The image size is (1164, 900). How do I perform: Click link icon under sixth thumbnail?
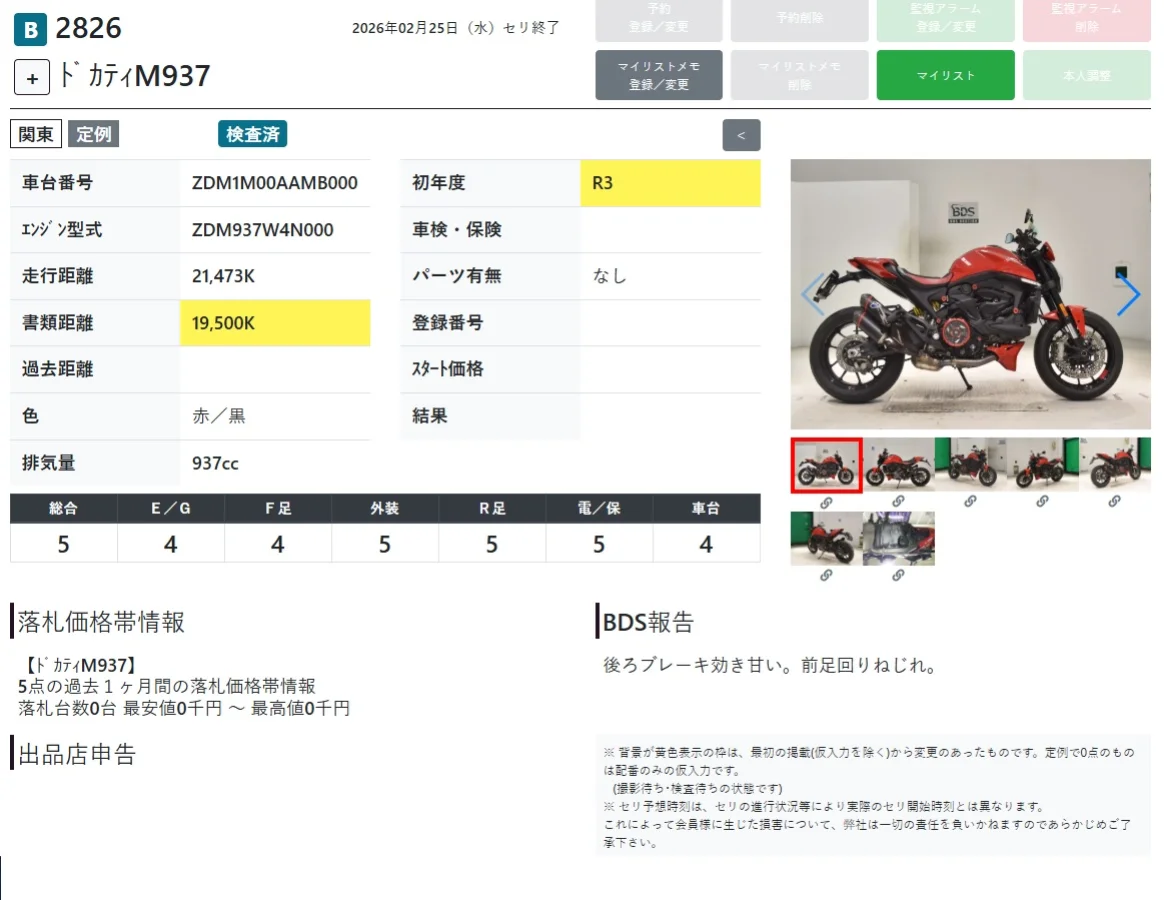pyautogui.click(x=826, y=575)
